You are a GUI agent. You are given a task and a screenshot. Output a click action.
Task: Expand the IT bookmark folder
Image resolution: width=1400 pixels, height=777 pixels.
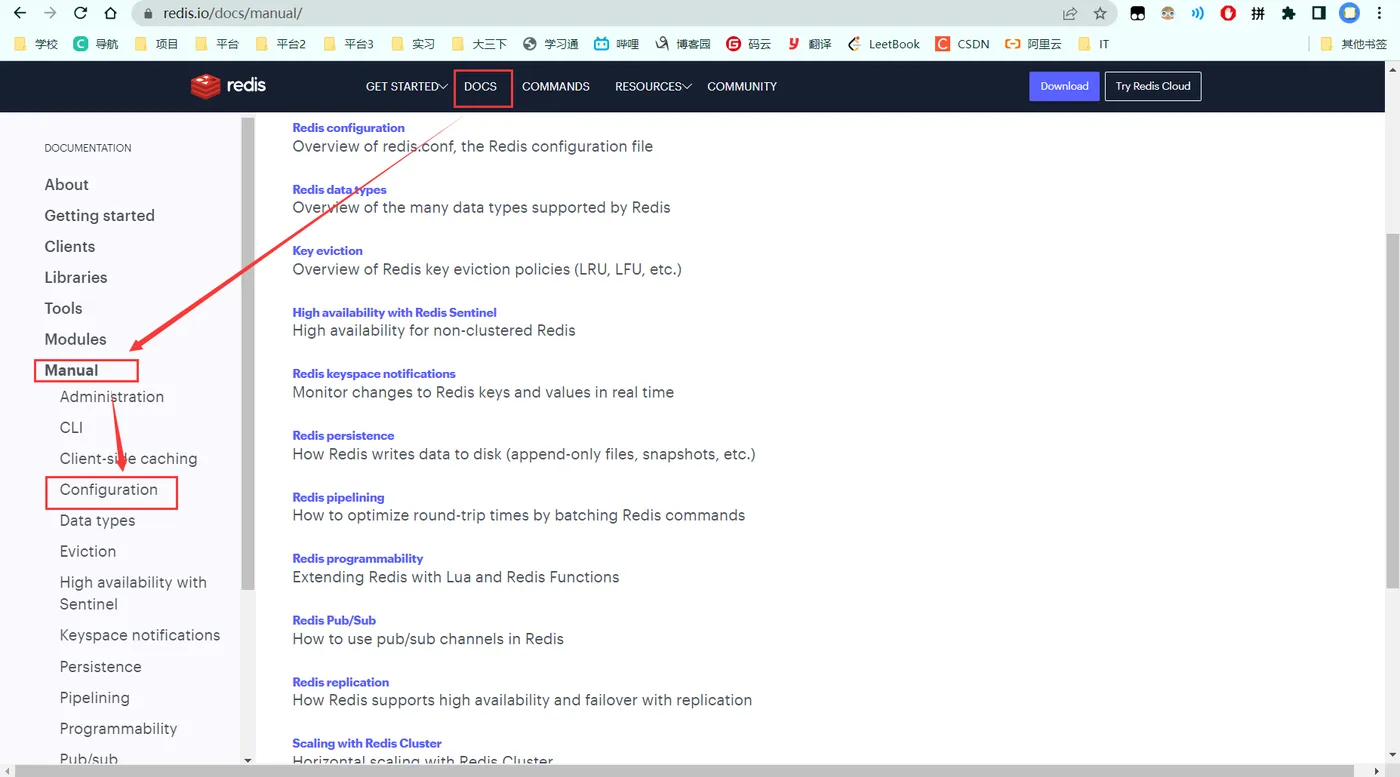click(x=1093, y=44)
